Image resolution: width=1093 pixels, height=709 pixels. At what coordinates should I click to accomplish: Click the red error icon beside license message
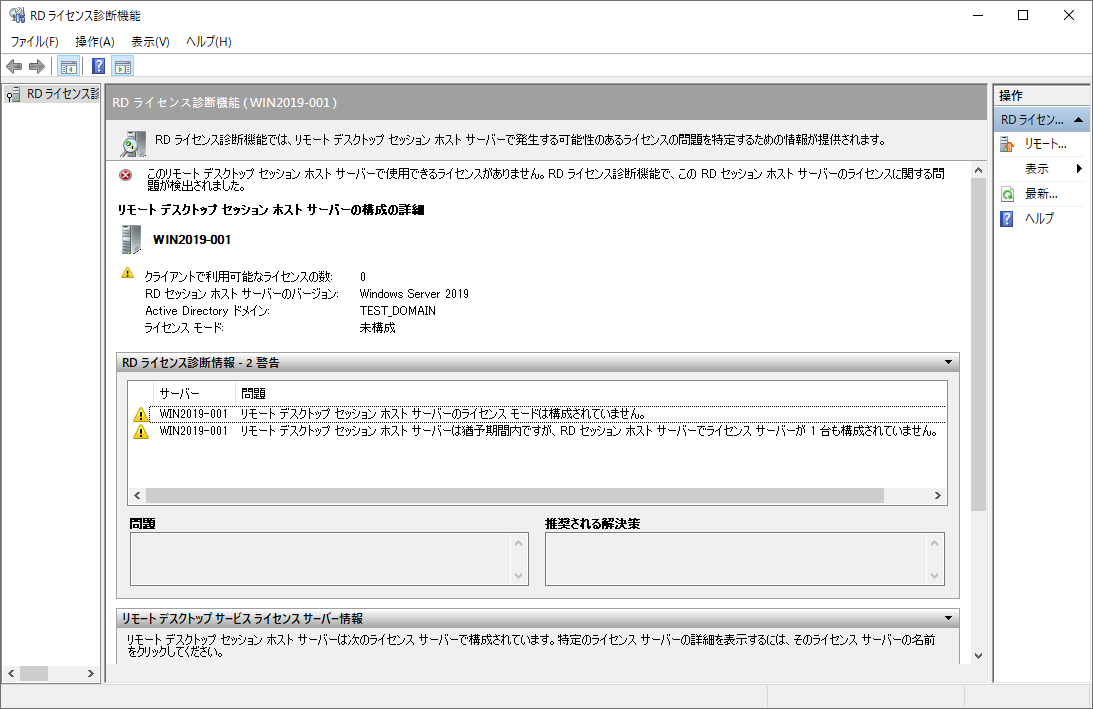(125, 175)
